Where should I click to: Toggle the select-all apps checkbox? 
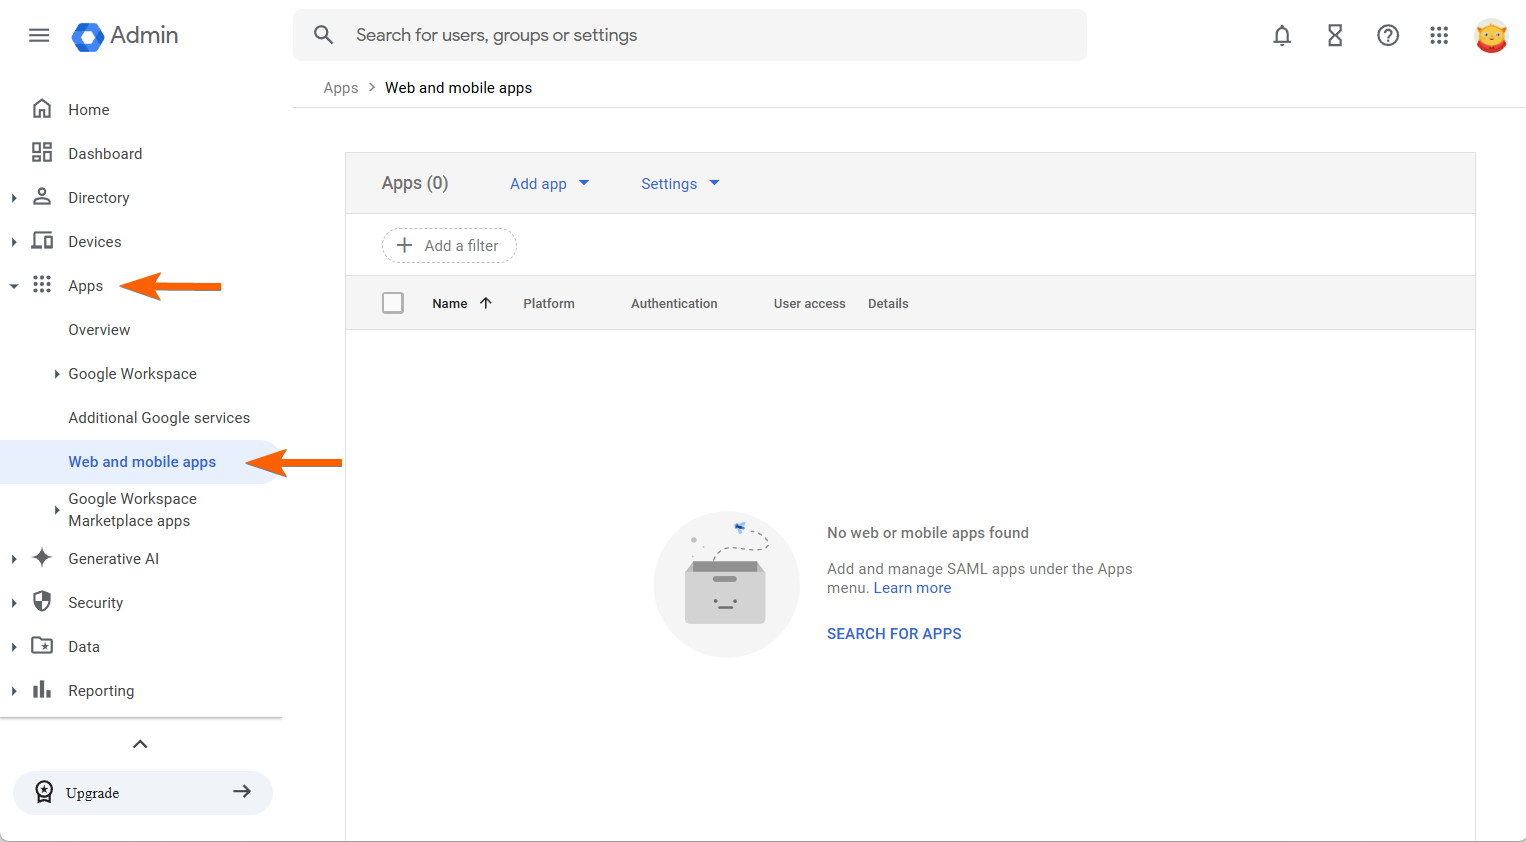[393, 303]
